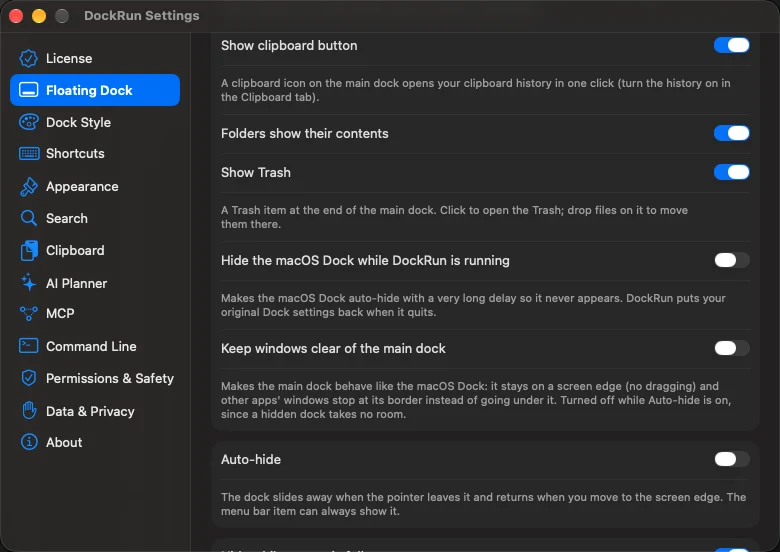Go to Appearance settings
The height and width of the screenshot is (552, 780).
[95, 186]
